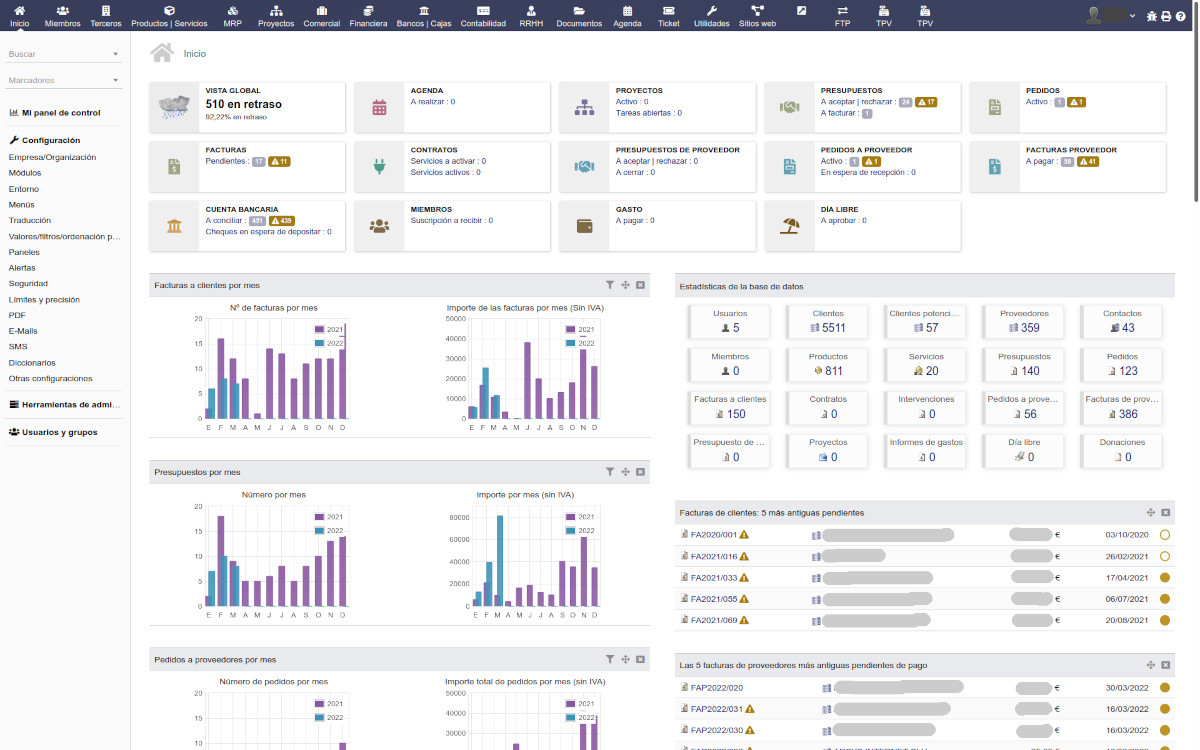Select Módulos in the Configuración menu
The height and width of the screenshot is (750, 1200).
25,173
